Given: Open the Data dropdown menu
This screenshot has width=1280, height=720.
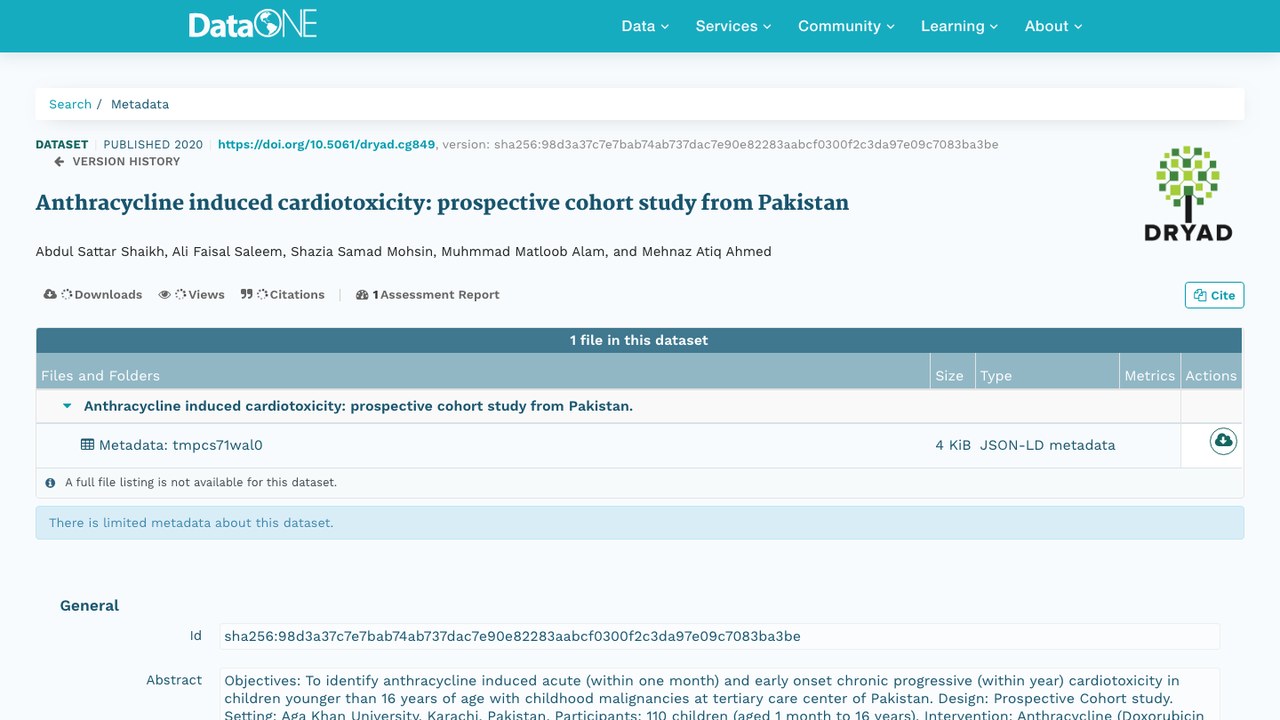Looking at the screenshot, I should coord(645,26).
